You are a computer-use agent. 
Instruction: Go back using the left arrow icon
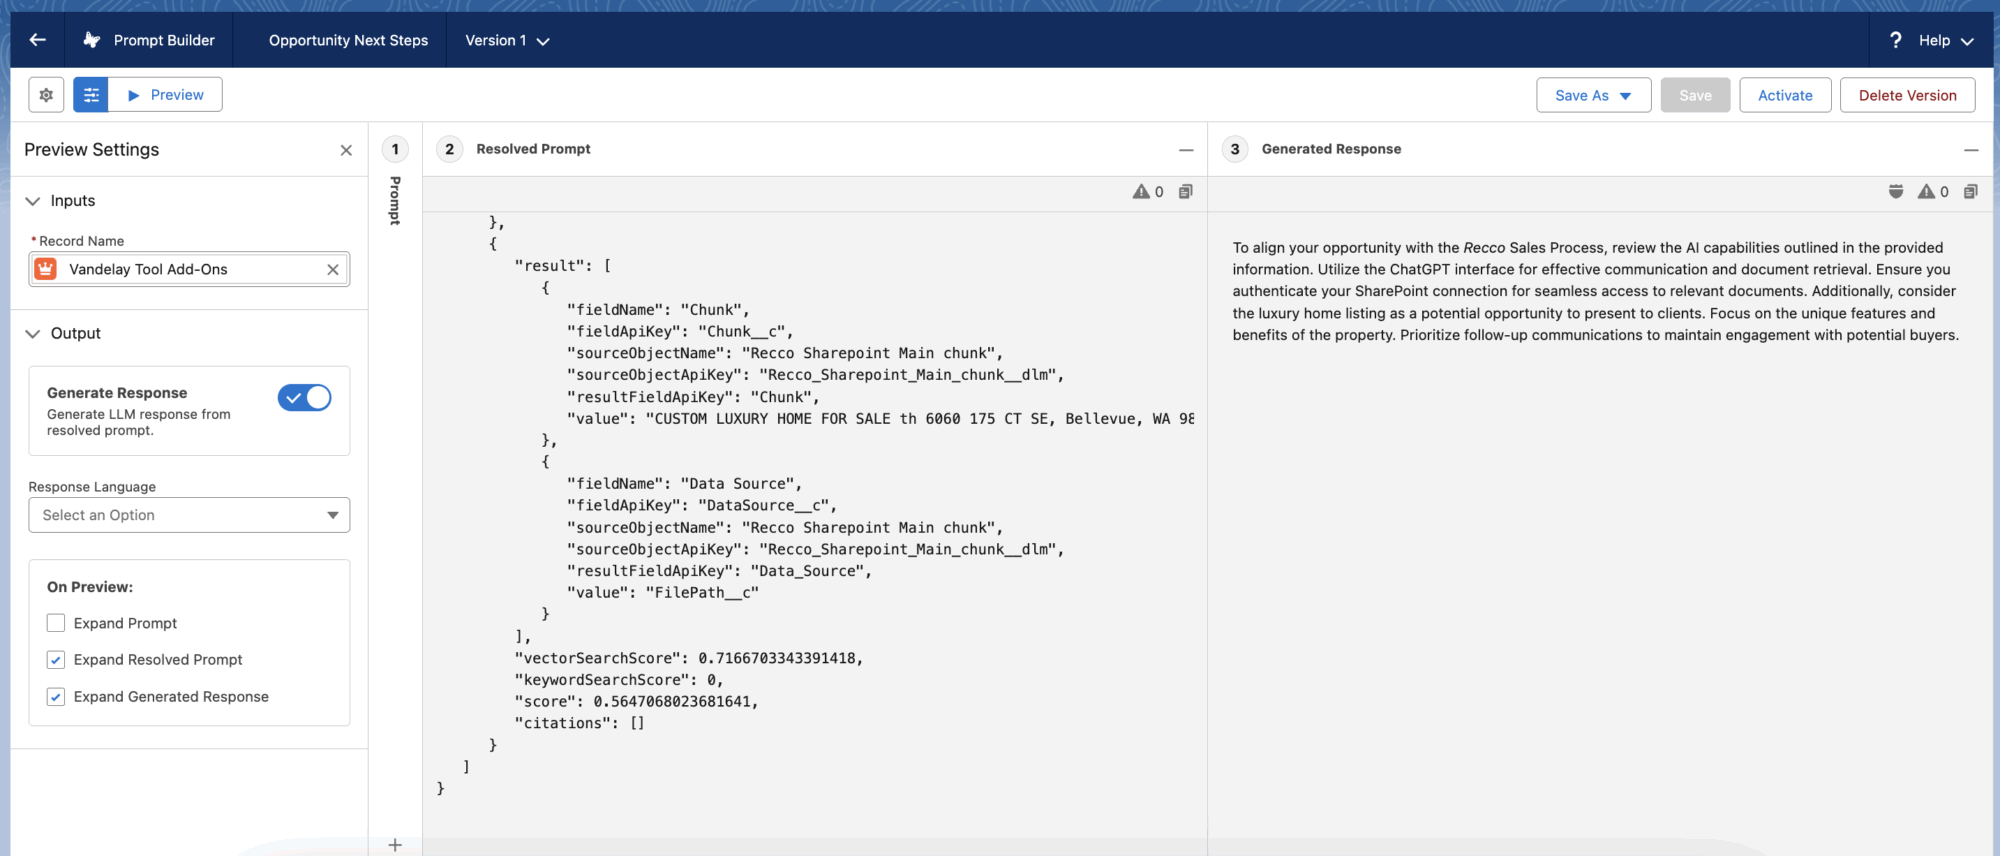(38, 40)
